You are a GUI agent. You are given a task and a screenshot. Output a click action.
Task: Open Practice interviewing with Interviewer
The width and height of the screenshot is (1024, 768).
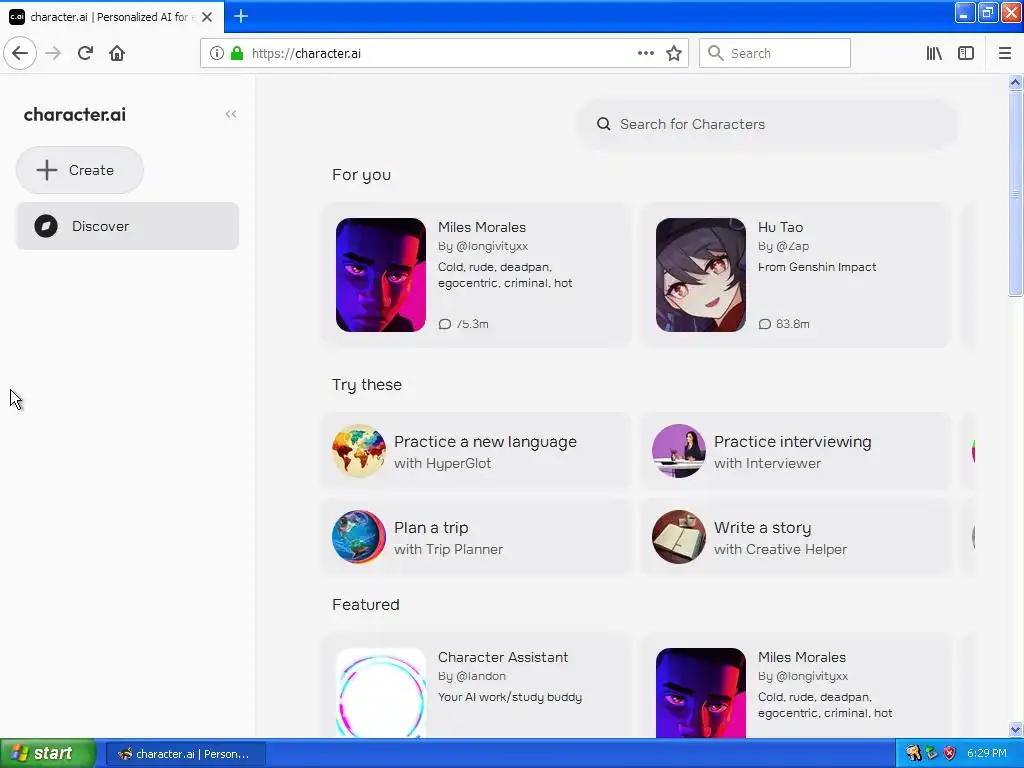click(796, 451)
